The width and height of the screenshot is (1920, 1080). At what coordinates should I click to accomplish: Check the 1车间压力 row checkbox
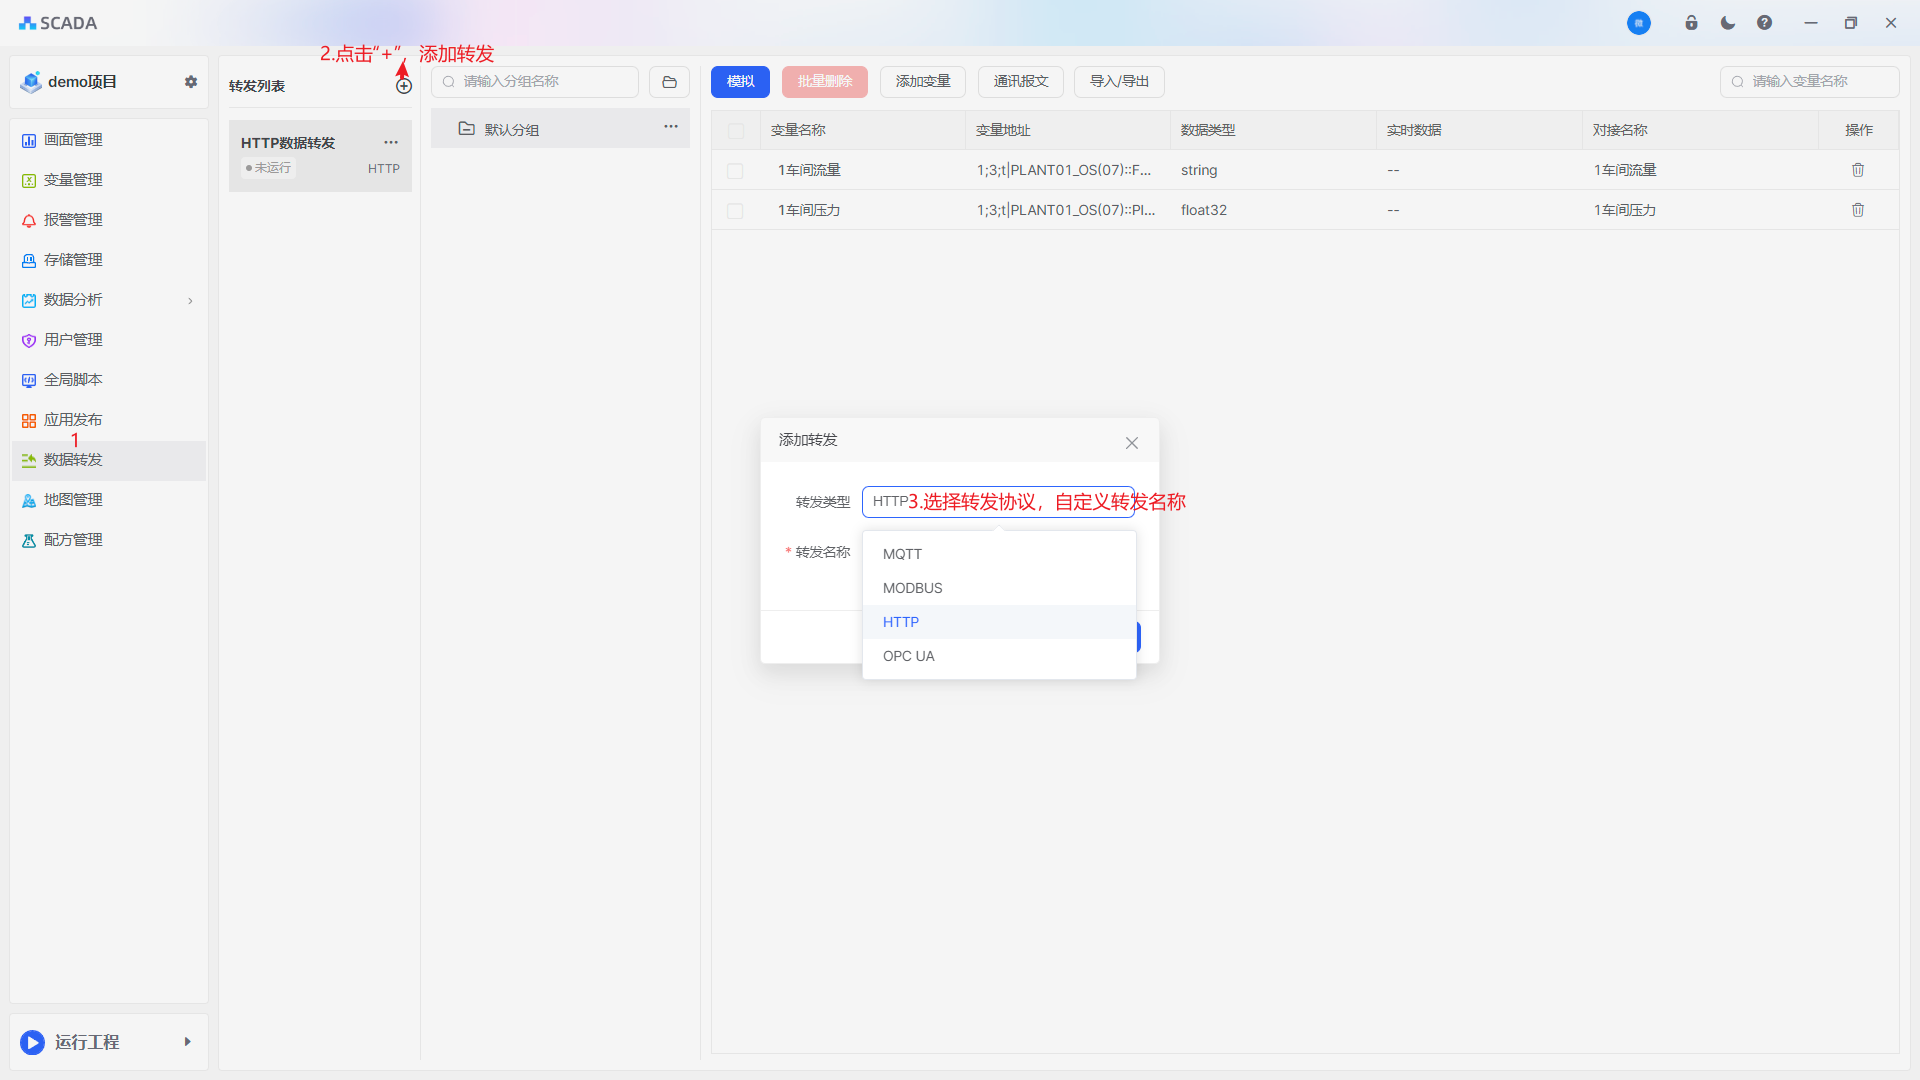coord(735,211)
